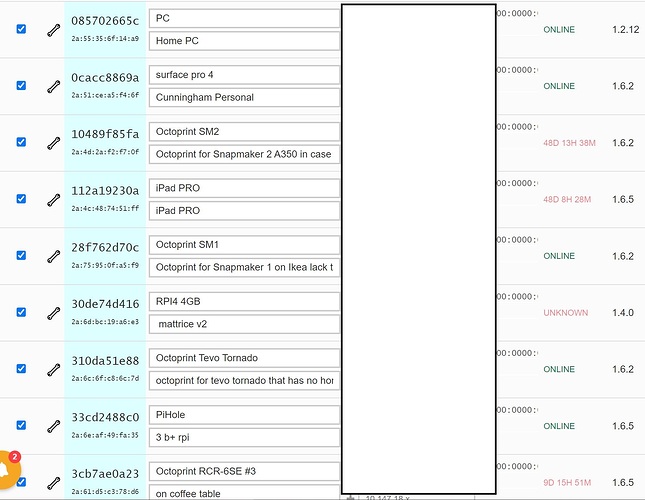Uncheck authorization box for 085702665c
Screen dimensions: 645x500
(x=21, y=30)
